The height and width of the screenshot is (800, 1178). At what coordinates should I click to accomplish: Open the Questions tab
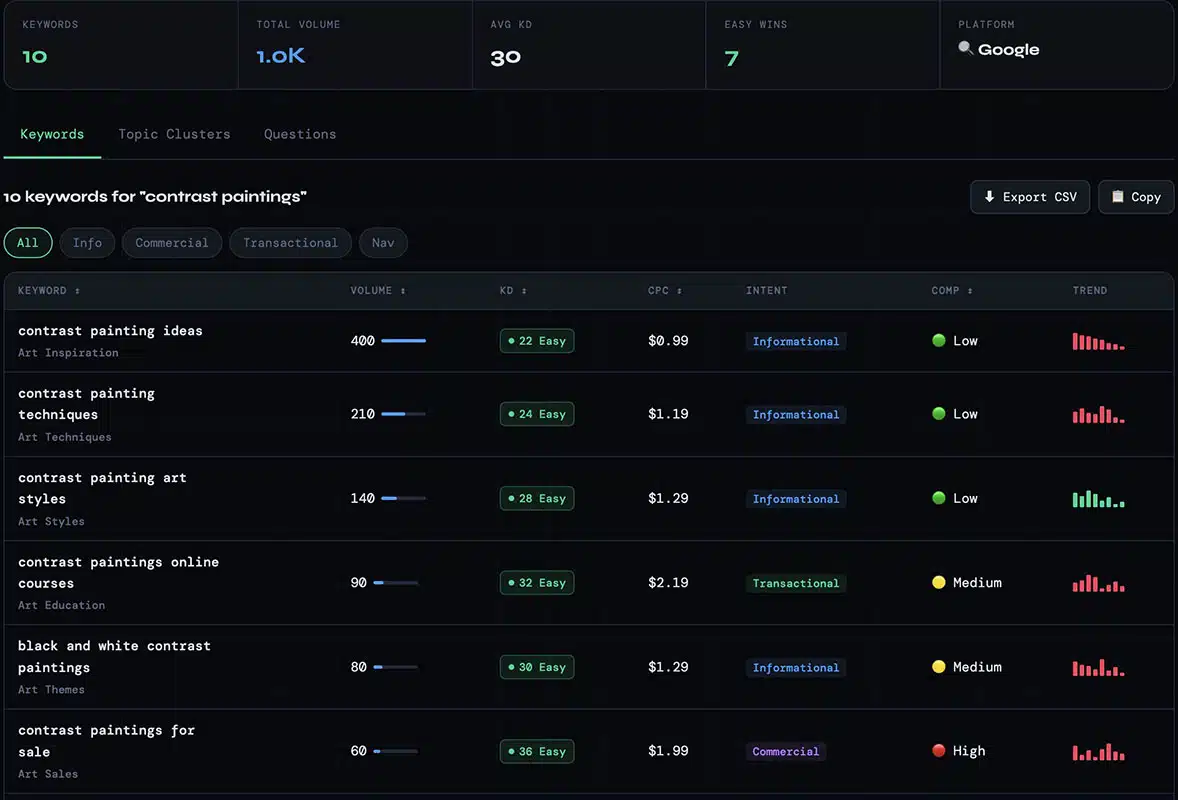coord(300,134)
